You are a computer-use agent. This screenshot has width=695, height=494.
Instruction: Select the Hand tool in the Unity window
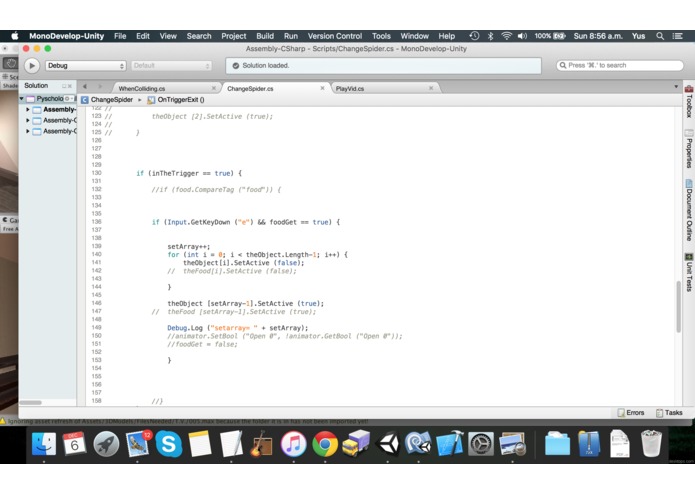click(10, 63)
